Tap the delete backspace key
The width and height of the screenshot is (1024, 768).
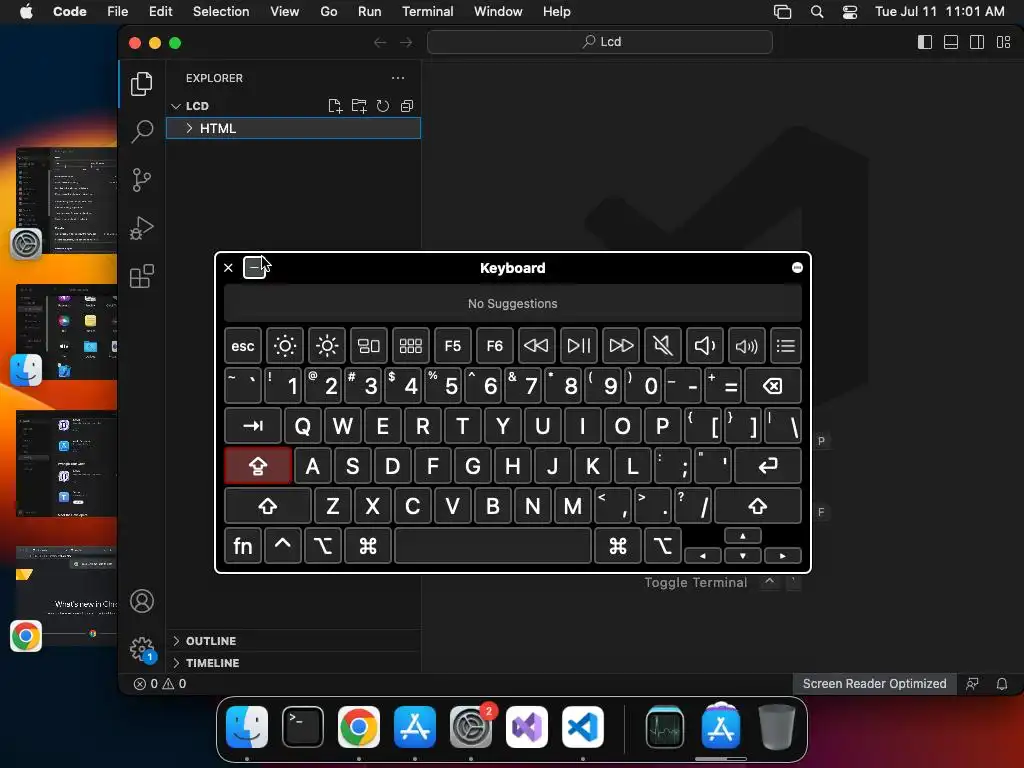point(773,386)
